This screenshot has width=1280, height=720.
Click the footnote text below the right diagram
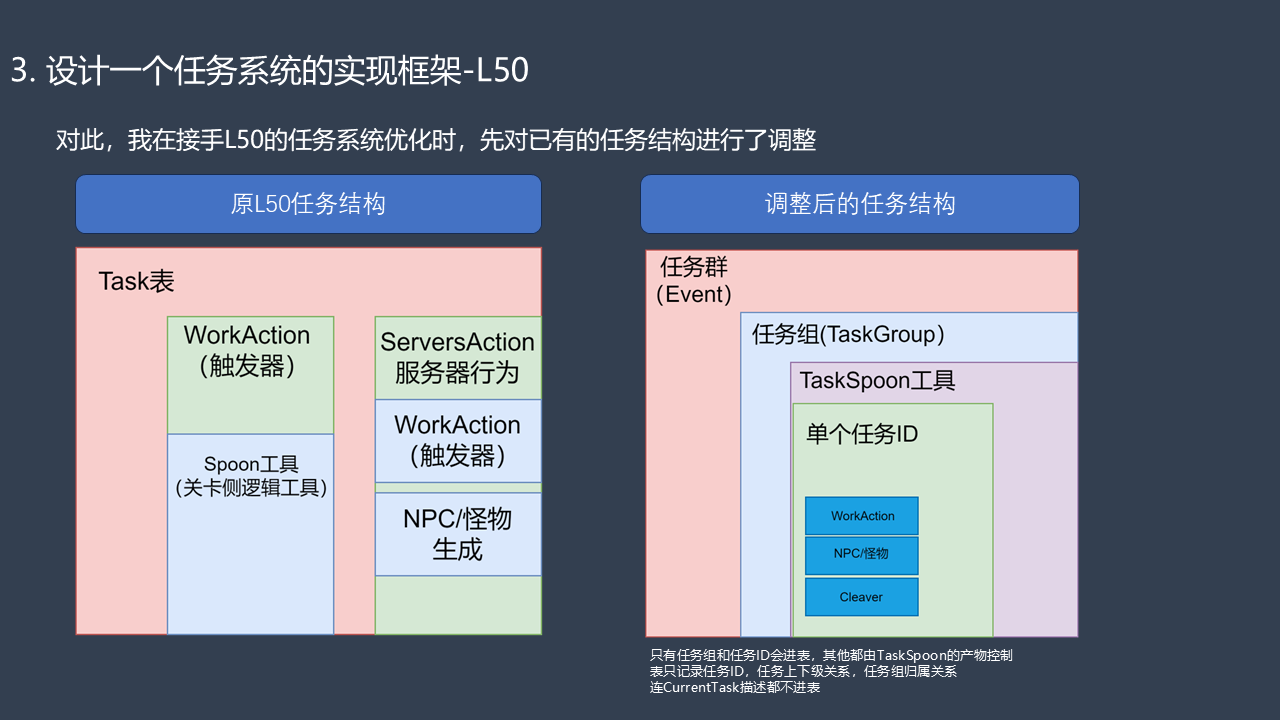(x=831, y=671)
